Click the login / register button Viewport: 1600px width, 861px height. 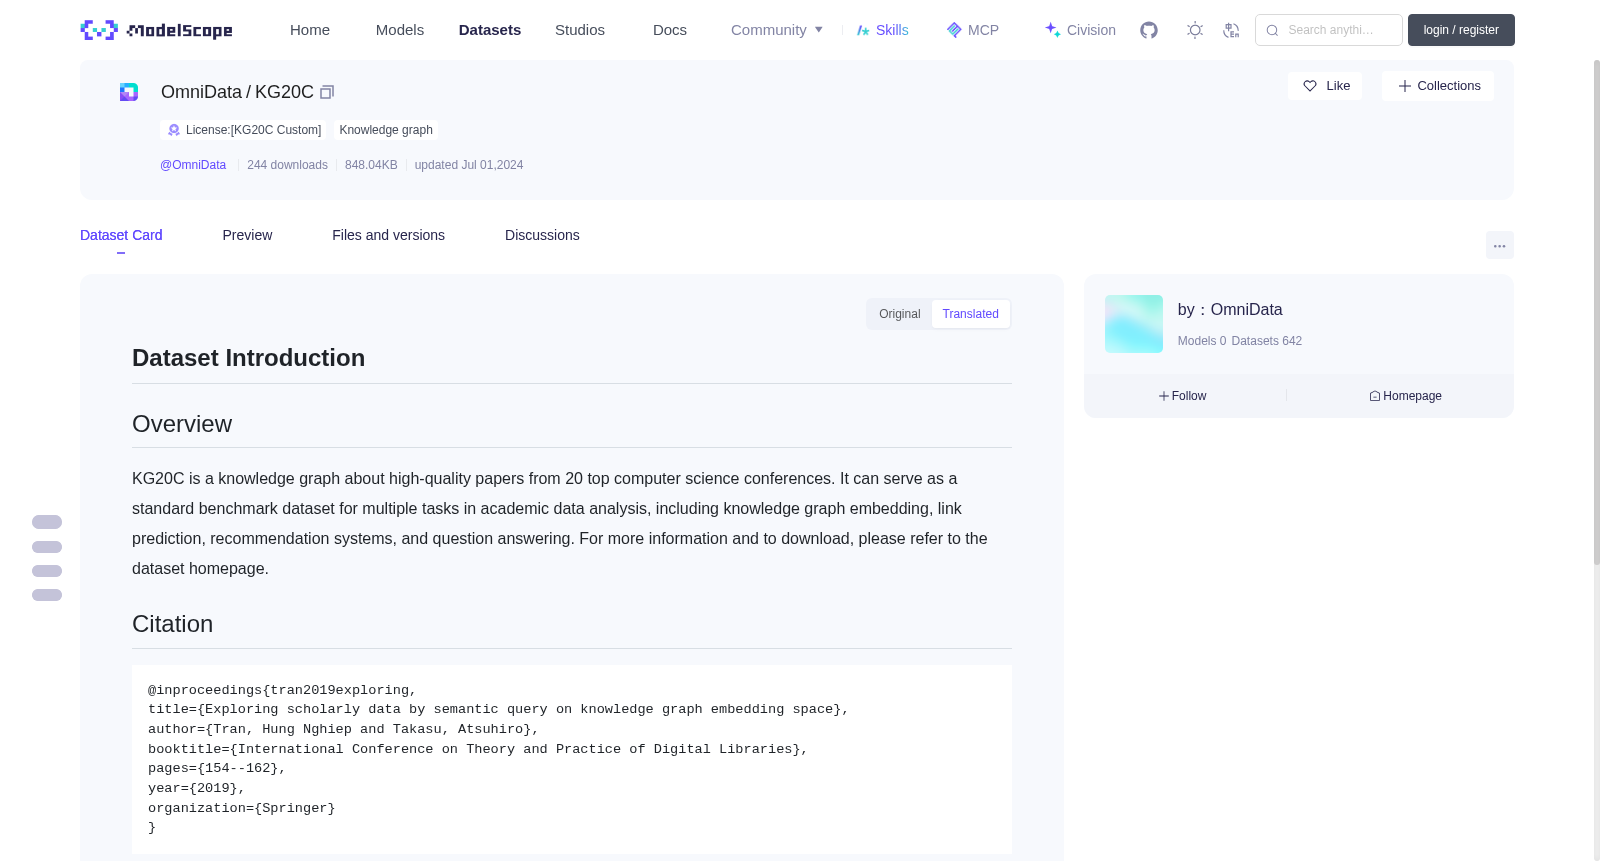click(x=1461, y=30)
